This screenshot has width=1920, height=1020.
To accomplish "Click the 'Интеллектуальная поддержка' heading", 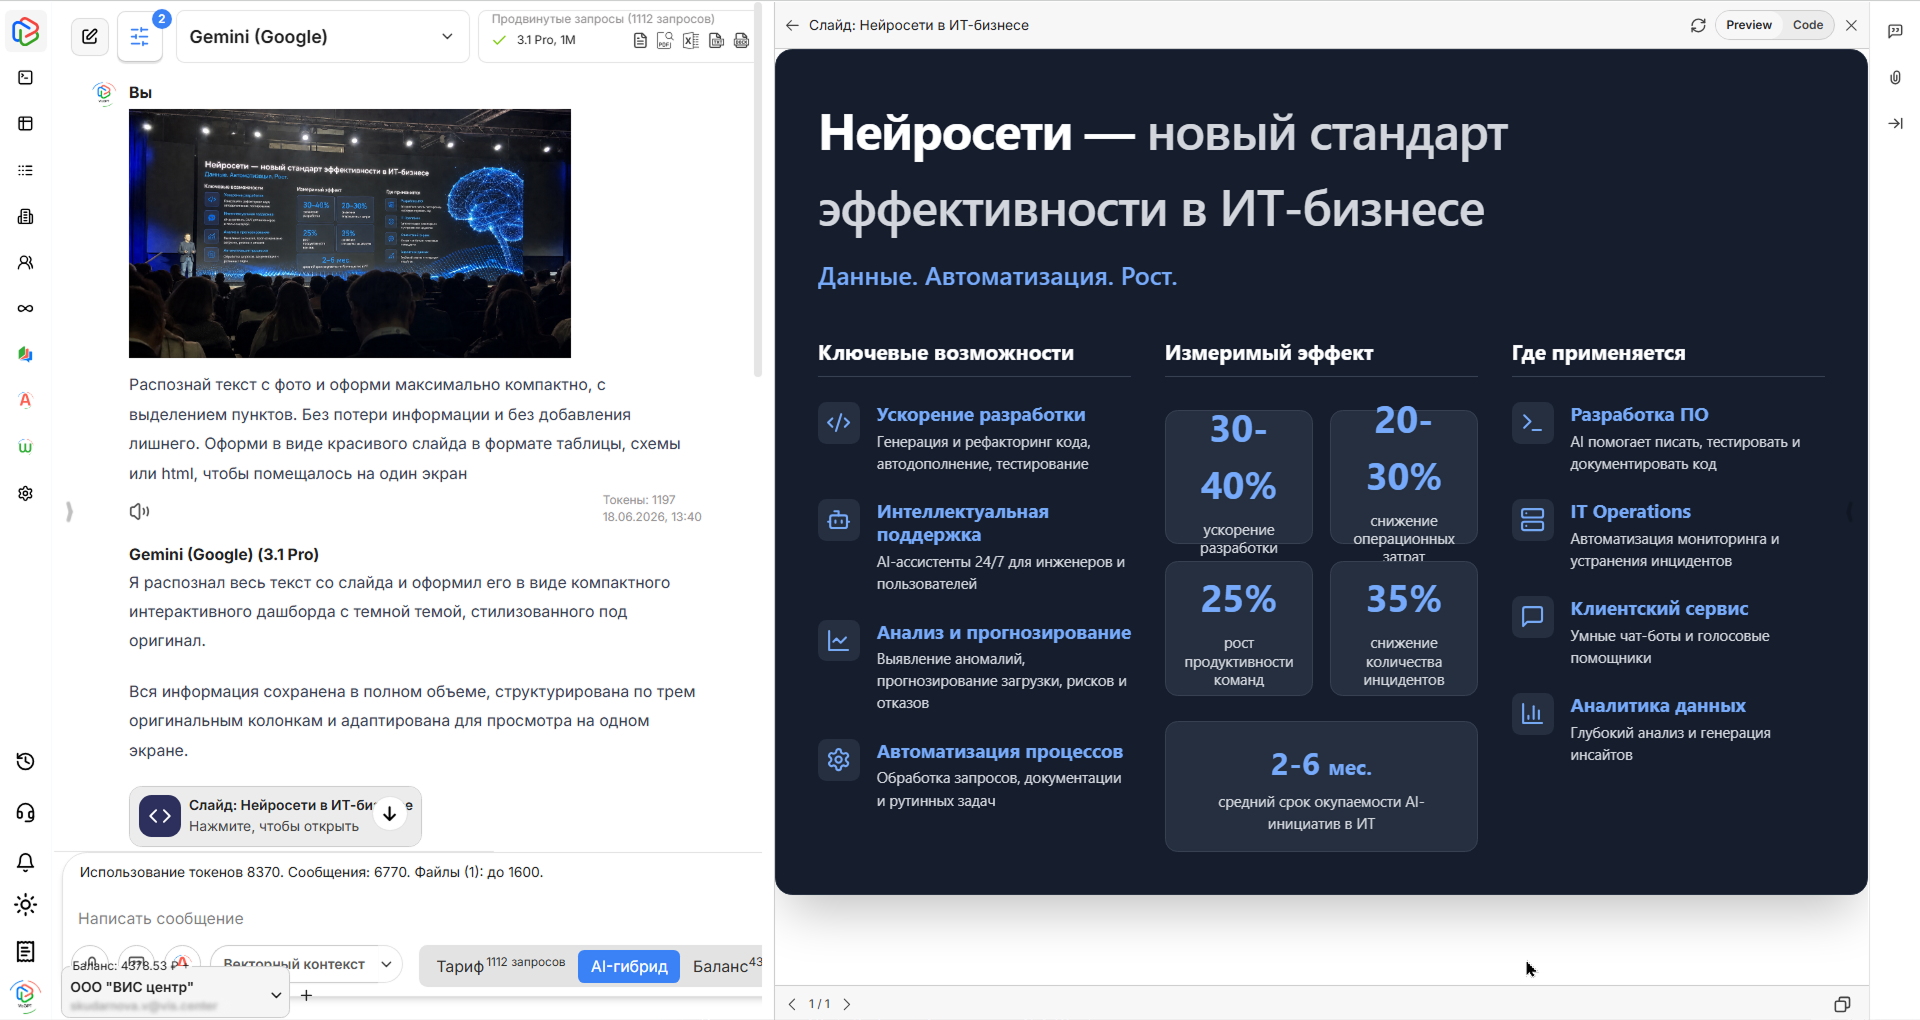I will pos(963,523).
